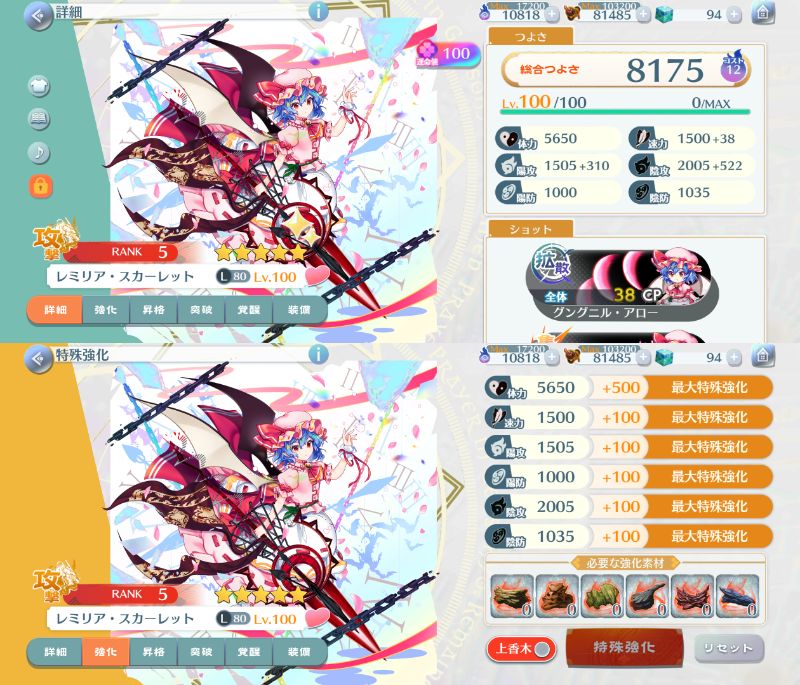The height and width of the screenshot is (685, 800).
Task: Click 最大特殊強化 for 体力 stat
Action: tap(709, 388)
